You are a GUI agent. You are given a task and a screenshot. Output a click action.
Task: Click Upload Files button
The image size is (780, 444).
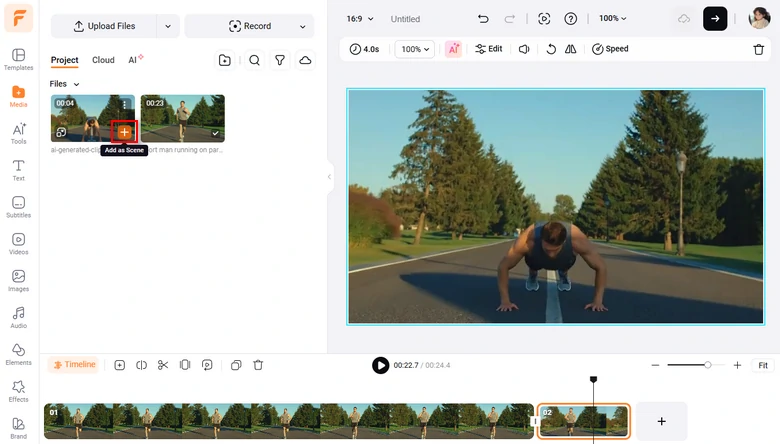(104, 26)
